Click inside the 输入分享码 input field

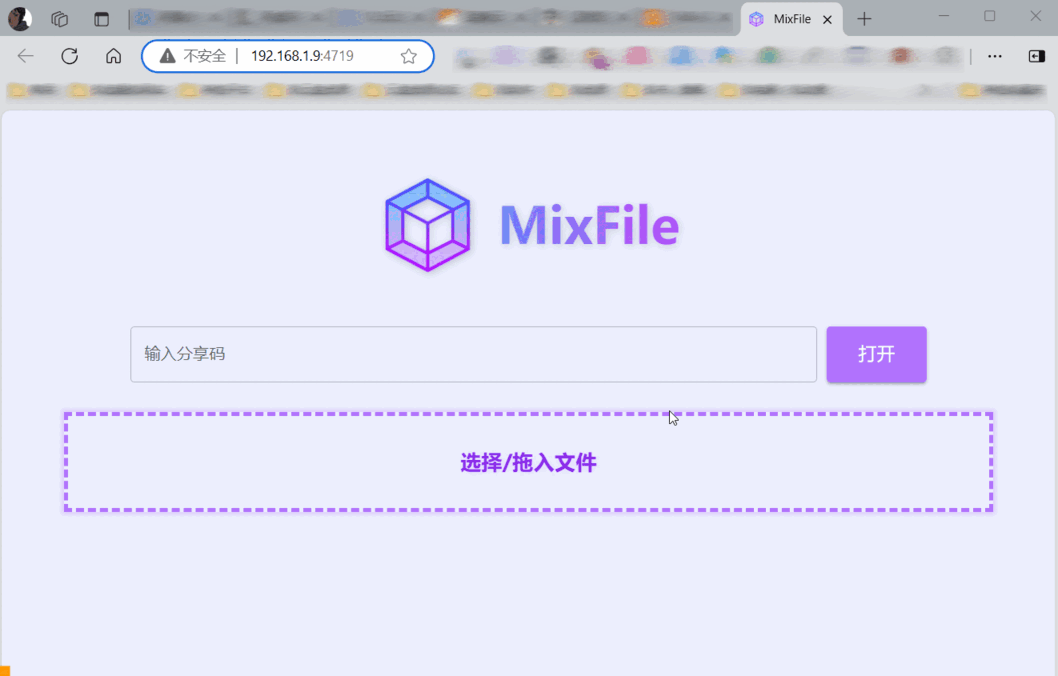pyautogui.click(x=473, y=354)
